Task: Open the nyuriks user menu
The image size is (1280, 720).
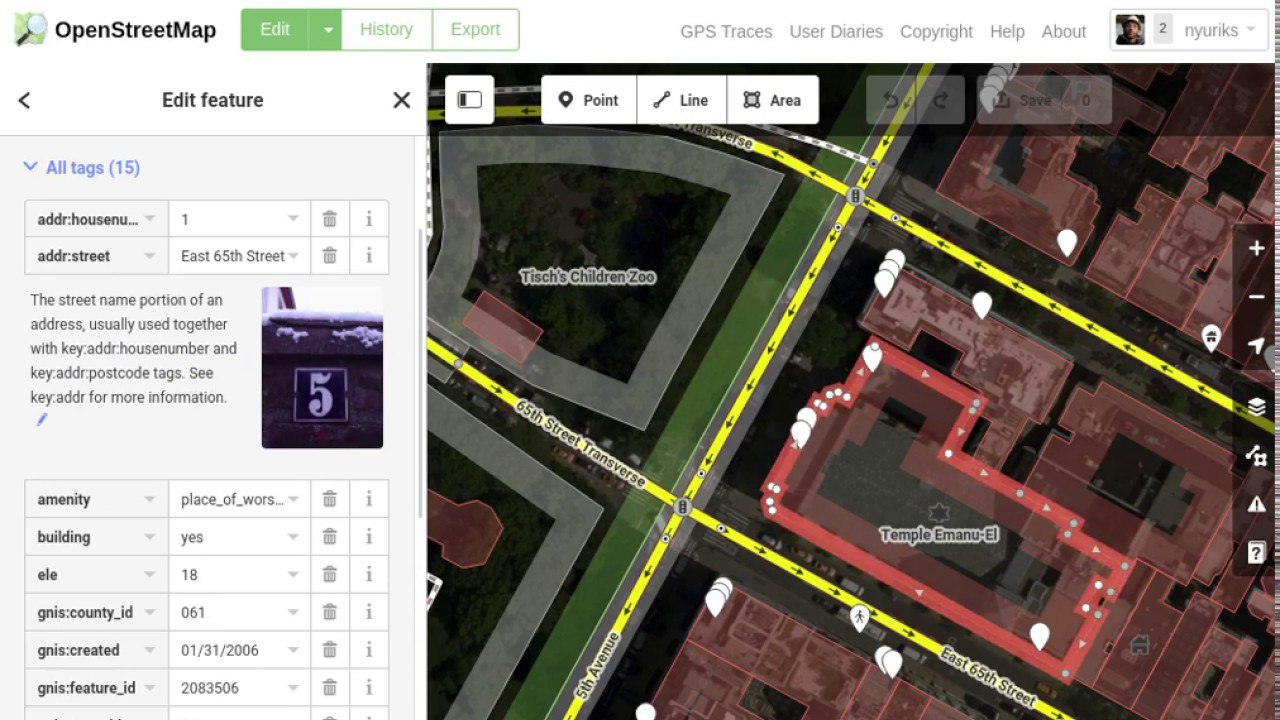Action: (x=1188, y=30)
